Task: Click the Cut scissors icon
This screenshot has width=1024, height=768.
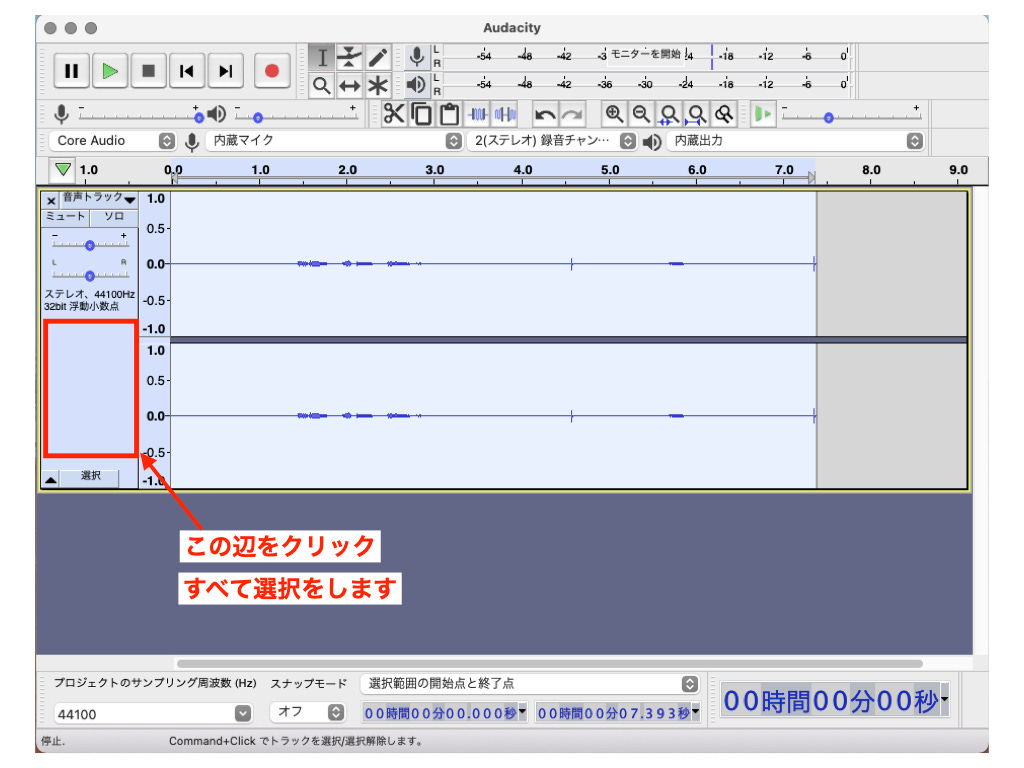Action: (x=394, y=114)
